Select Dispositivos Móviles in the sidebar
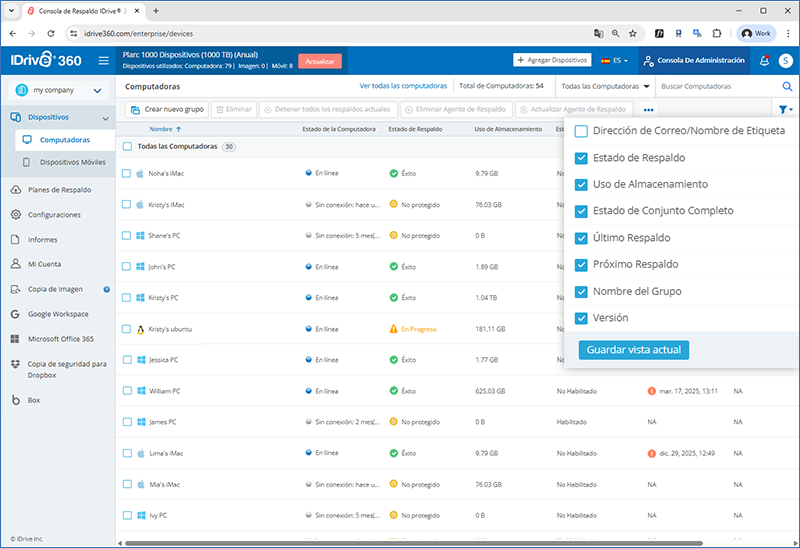This screenshot has height=548, width=800. (x=74, y=162)
